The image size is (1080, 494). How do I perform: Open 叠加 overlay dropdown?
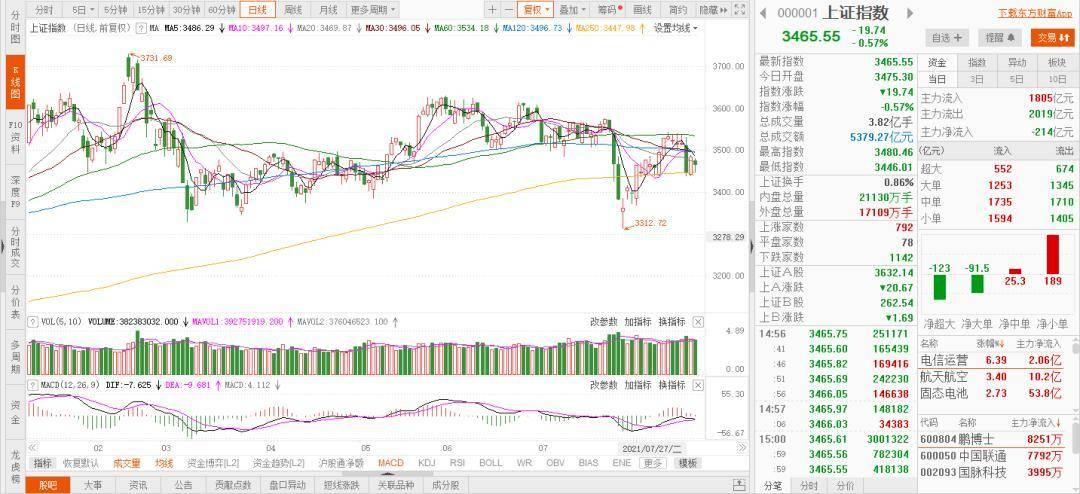tap(572, 10)
